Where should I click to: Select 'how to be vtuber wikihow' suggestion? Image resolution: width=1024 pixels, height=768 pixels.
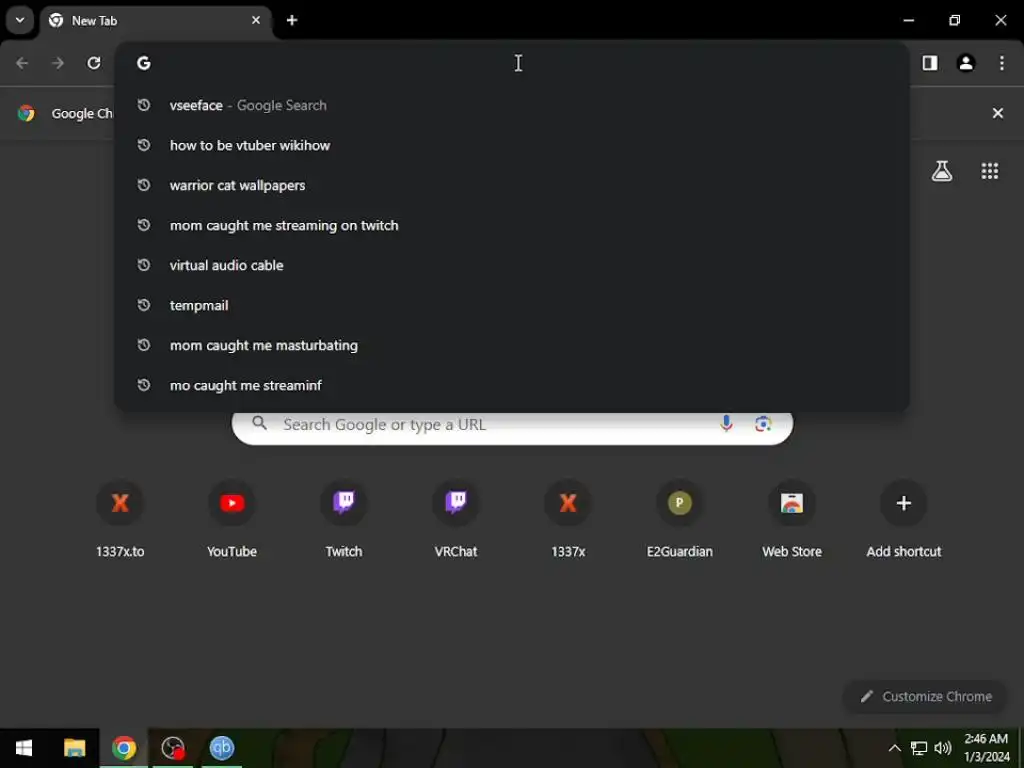click(512, 145)
